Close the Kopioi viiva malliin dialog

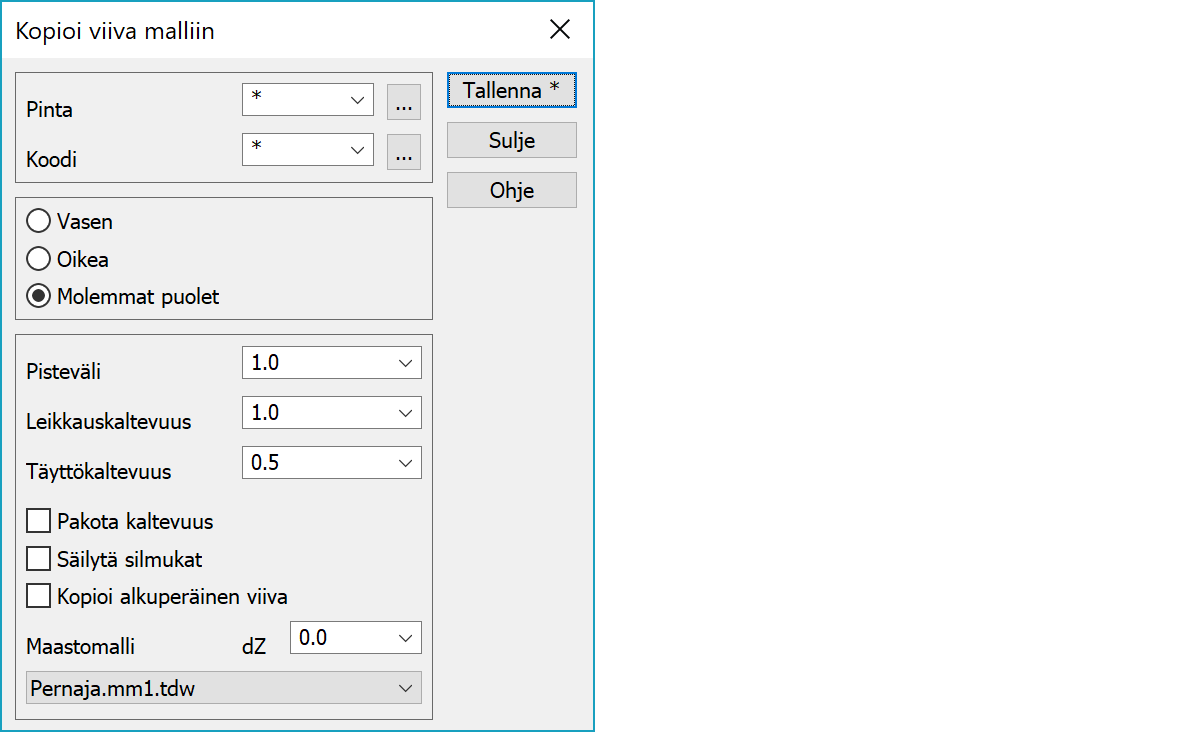pyautogui.click(x=560, y=30)
